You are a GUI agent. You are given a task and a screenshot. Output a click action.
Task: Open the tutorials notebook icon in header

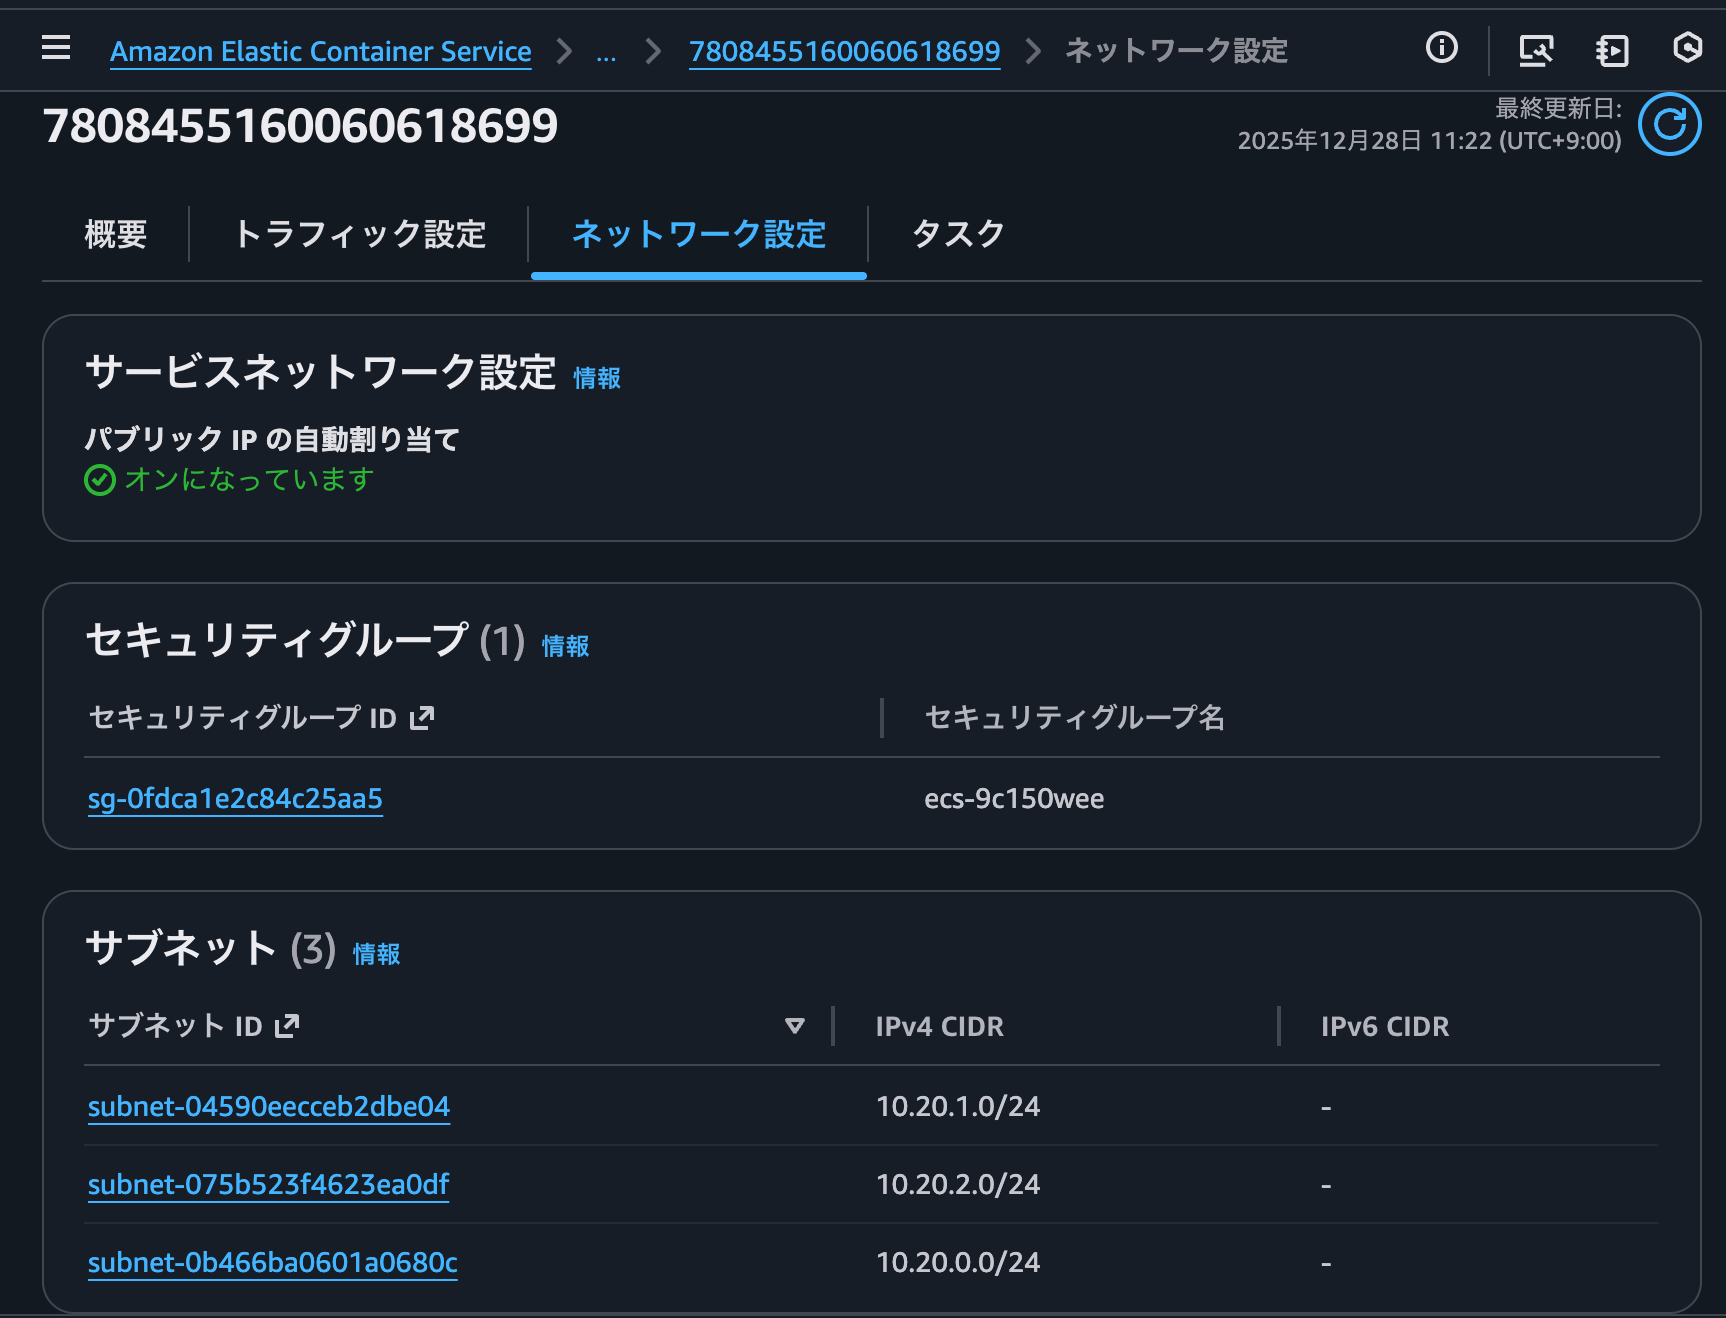tap(1611, 48)
